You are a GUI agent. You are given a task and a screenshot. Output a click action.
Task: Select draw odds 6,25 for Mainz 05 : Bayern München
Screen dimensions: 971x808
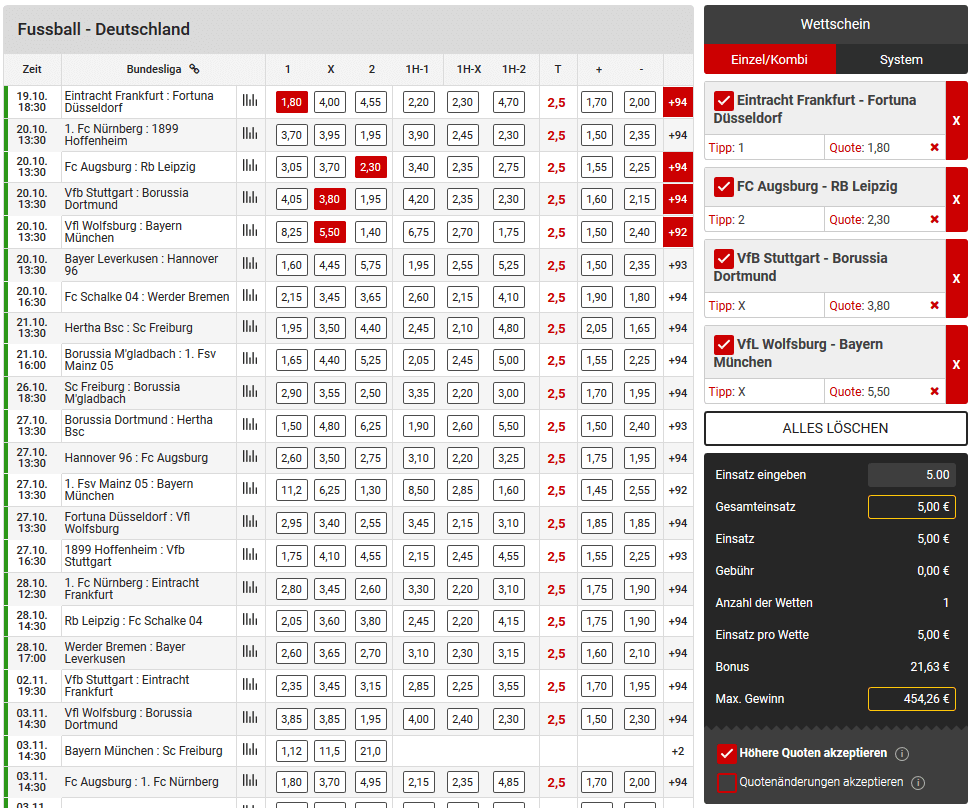pyautogui.click(x=329, y=490)
